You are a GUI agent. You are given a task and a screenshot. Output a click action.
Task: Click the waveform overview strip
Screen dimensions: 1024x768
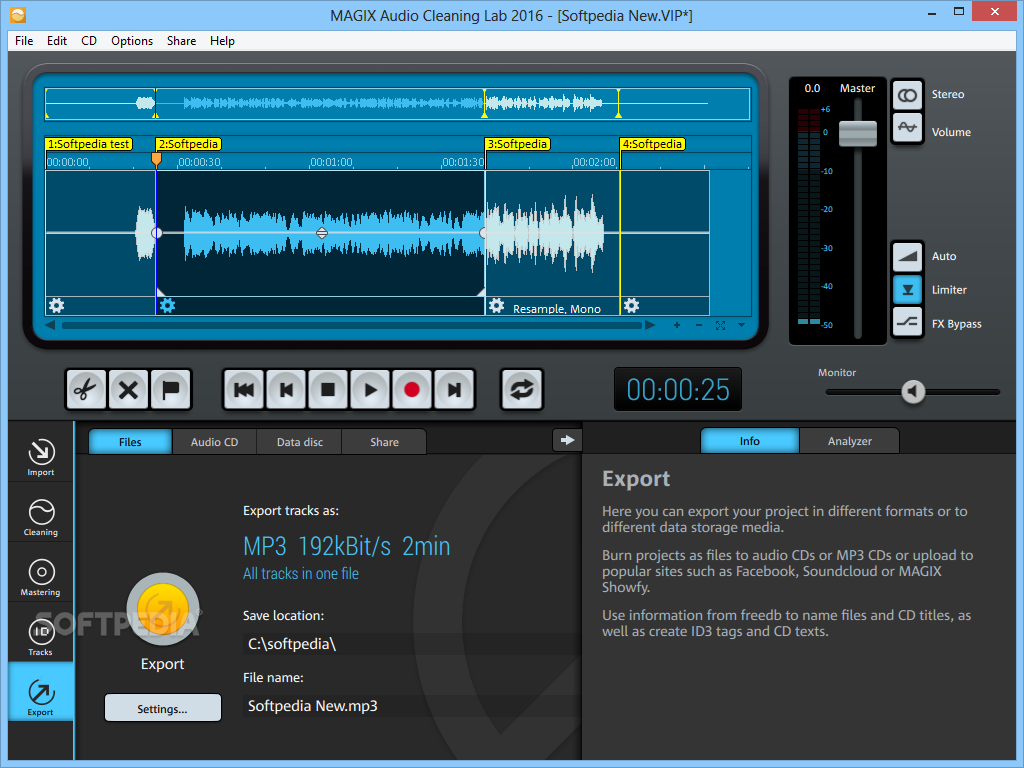398,104
